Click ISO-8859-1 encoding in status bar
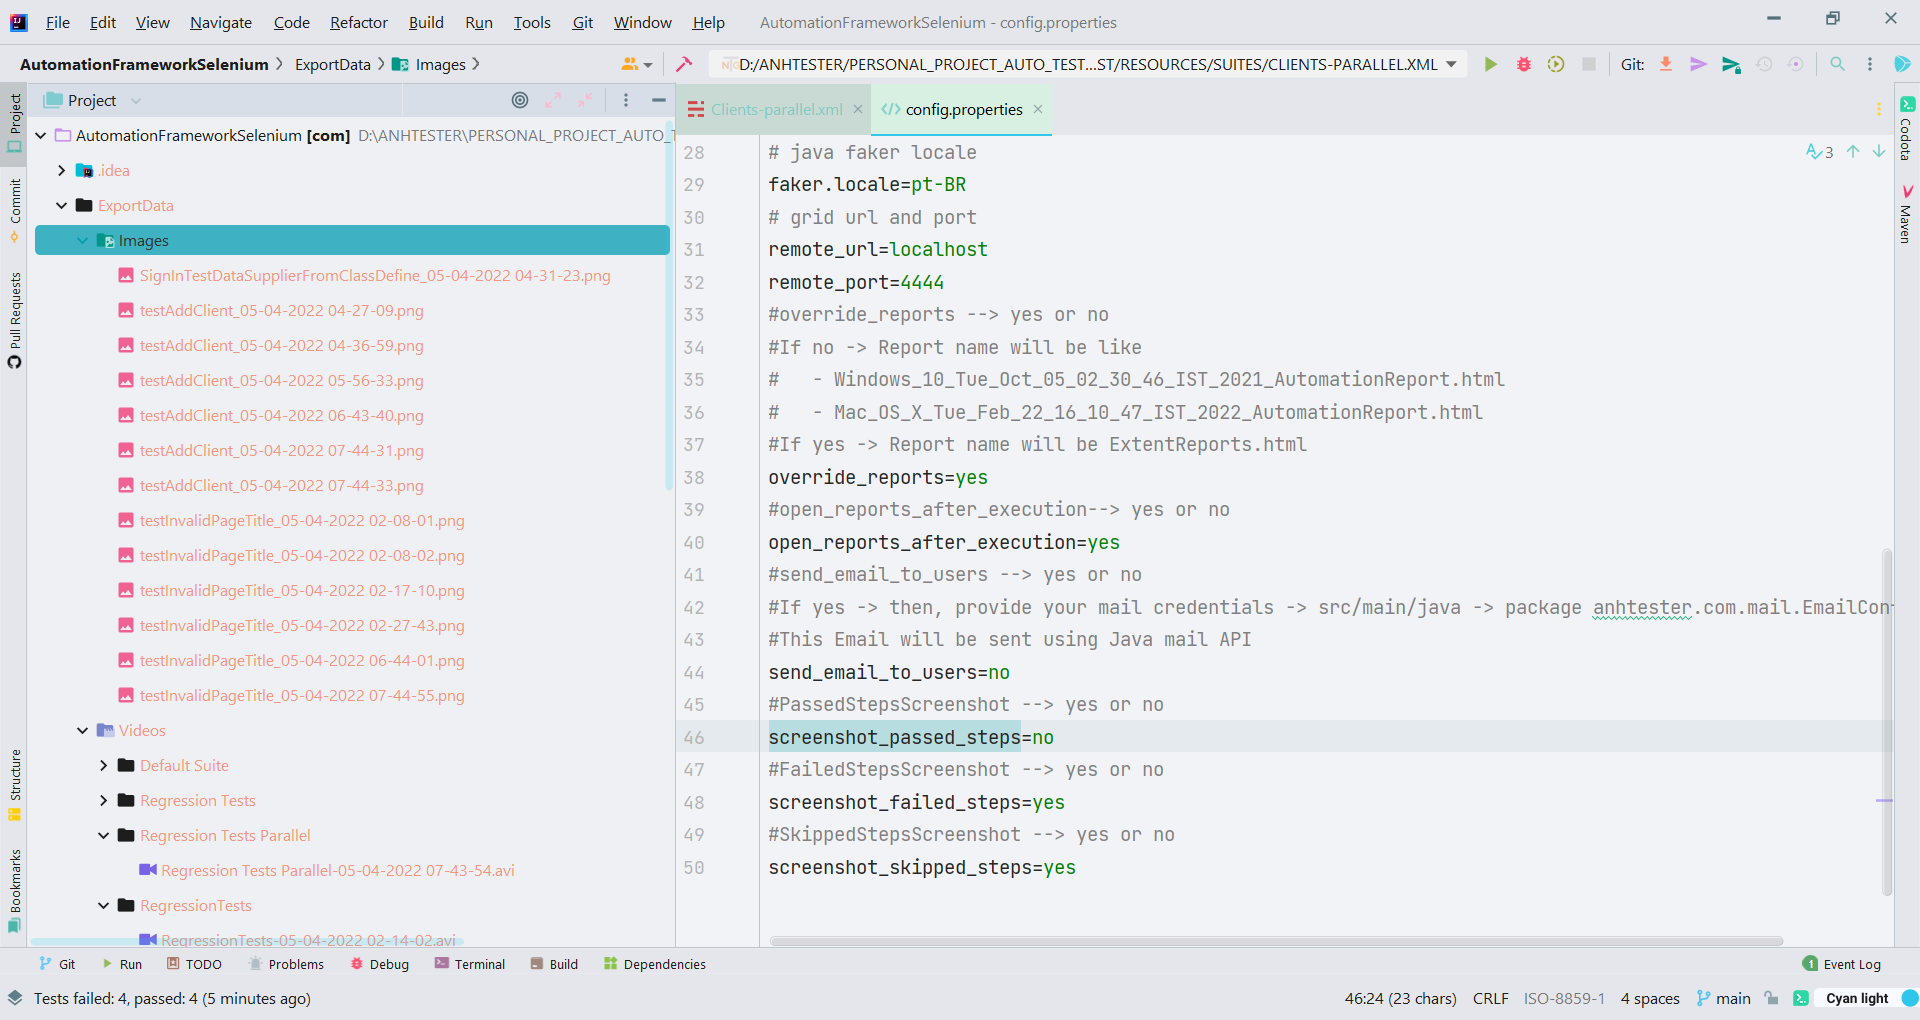 pos(1564,998)
